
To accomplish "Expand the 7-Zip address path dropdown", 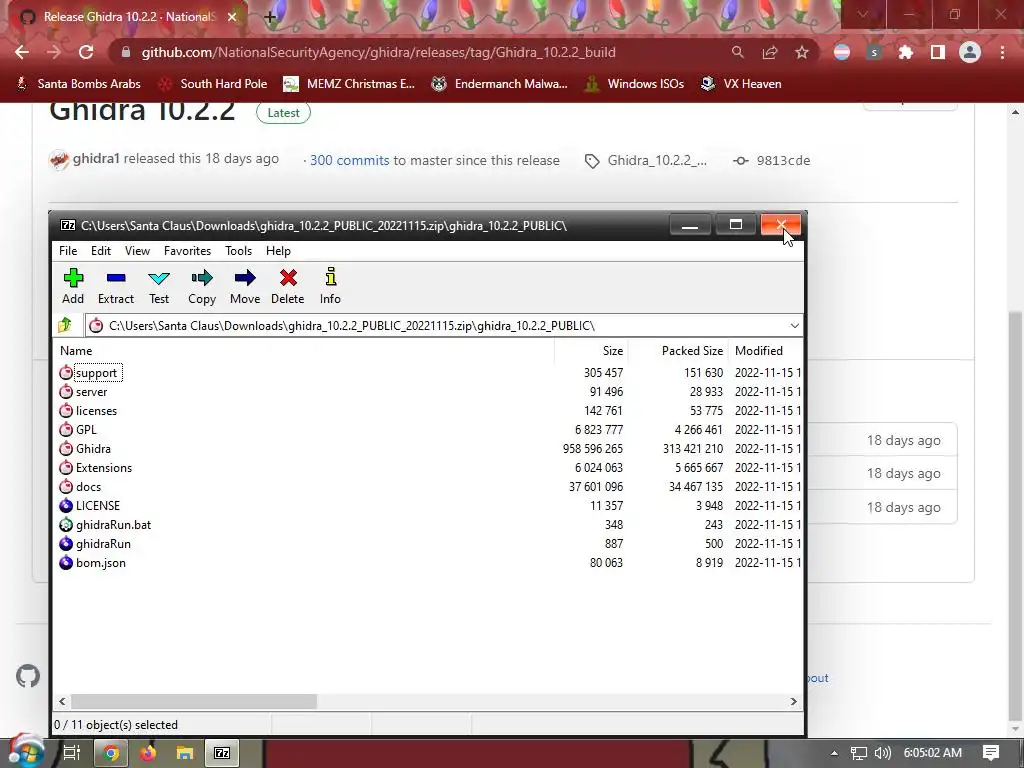I will tap(794, 325).
